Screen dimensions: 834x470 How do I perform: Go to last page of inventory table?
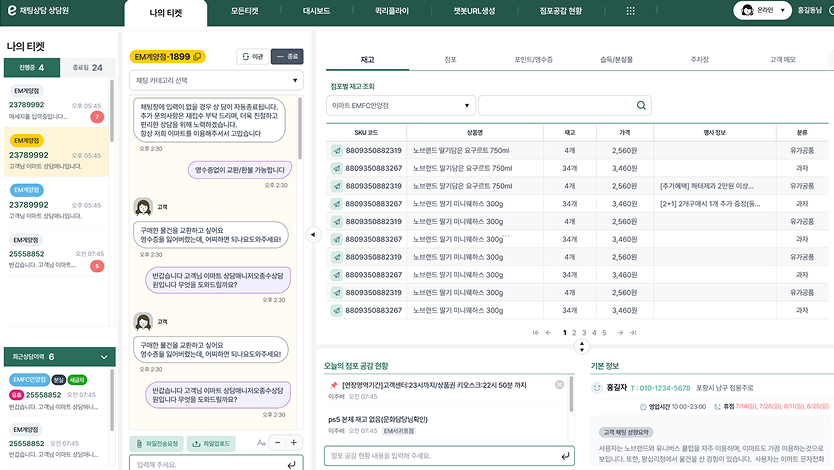(633, 332)
